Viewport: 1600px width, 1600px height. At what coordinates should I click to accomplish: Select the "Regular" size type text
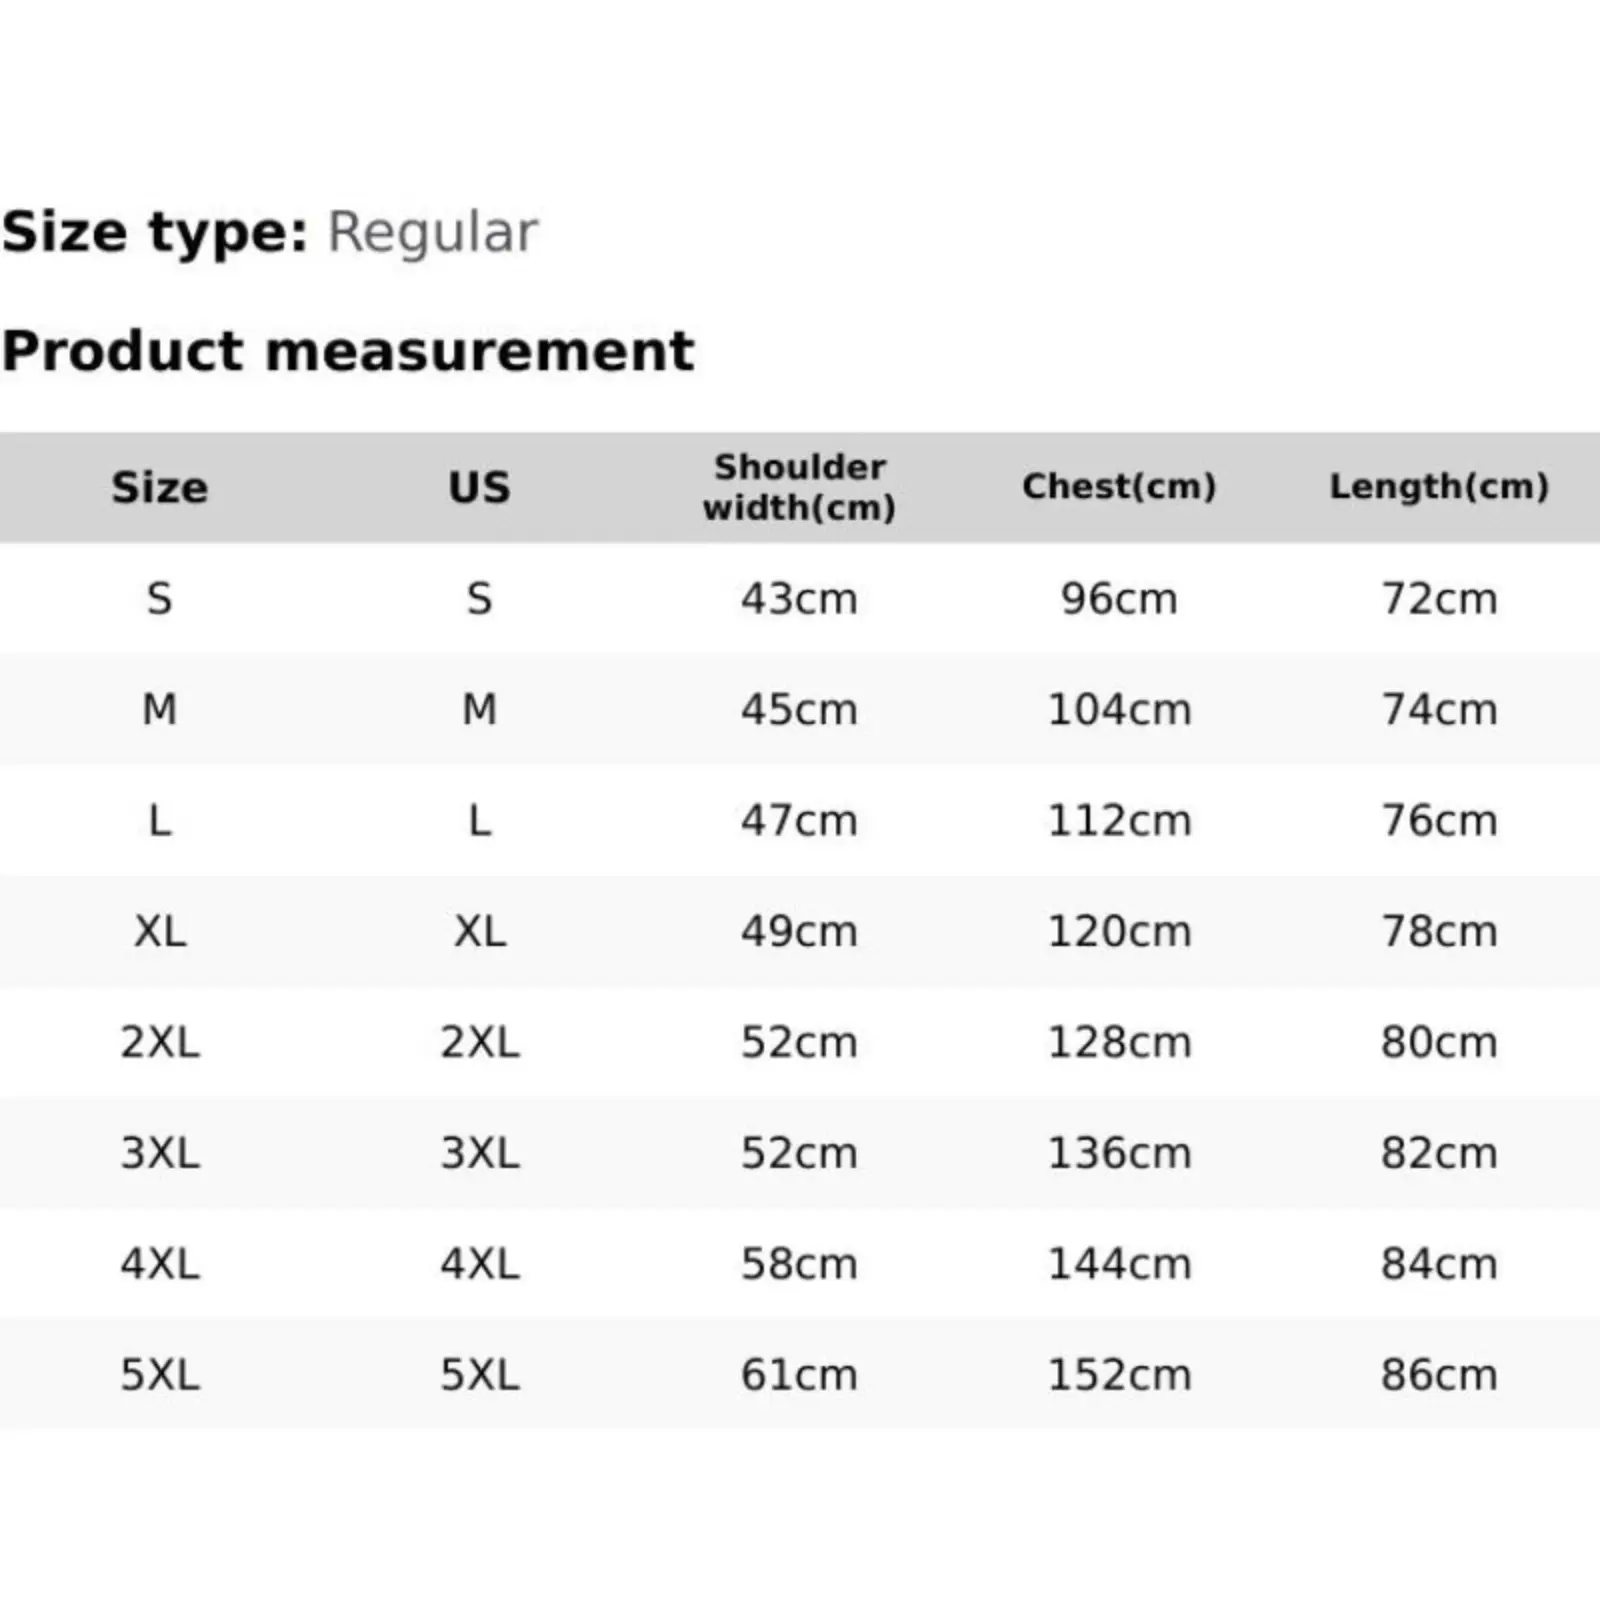coord(432,232)
